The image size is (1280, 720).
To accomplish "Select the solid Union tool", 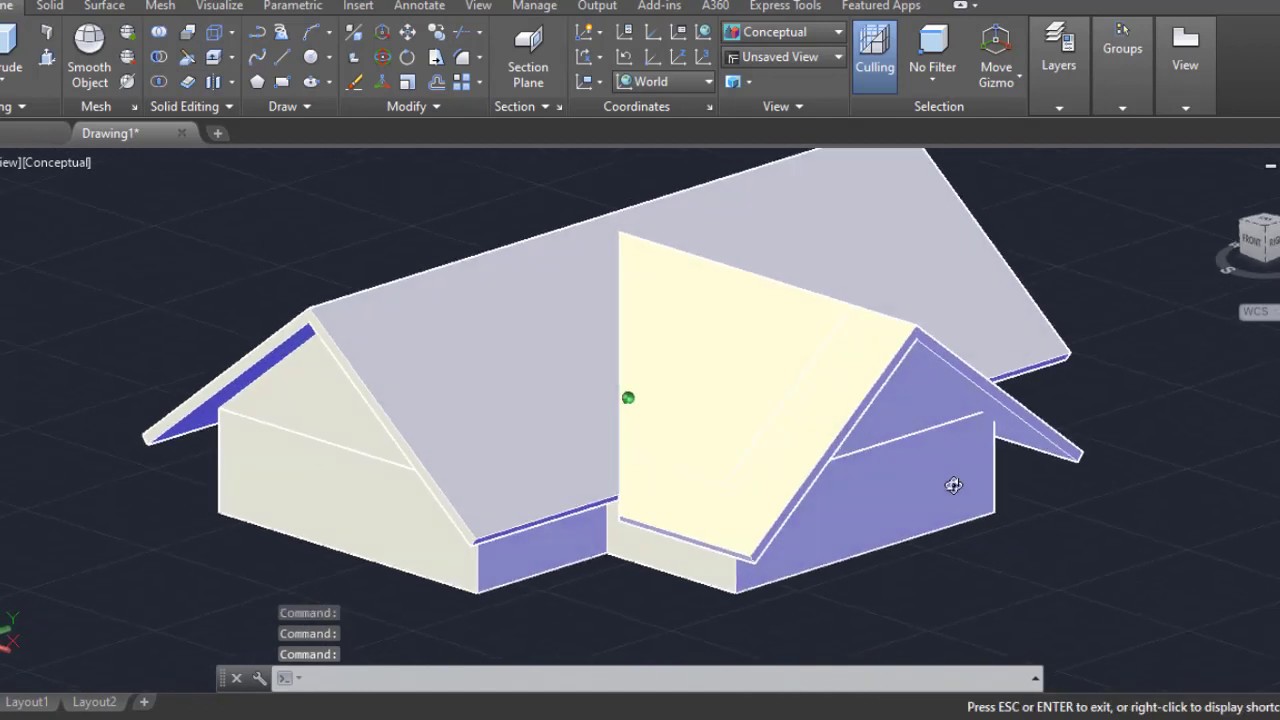I will (x=159, y=32).
